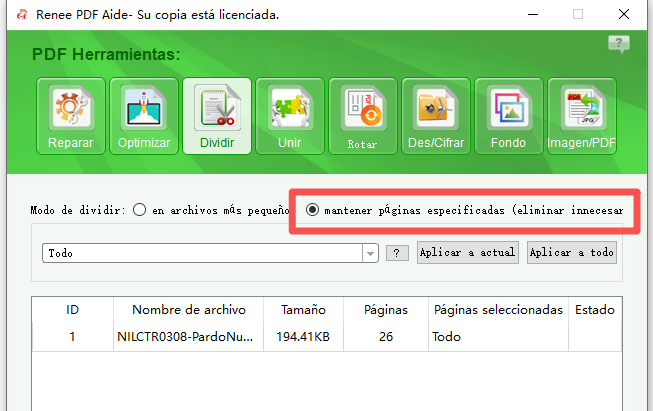Screen dimensions: 653x411
Task: Close the Renee PDF Aide window
Action: tap(624, 15)
